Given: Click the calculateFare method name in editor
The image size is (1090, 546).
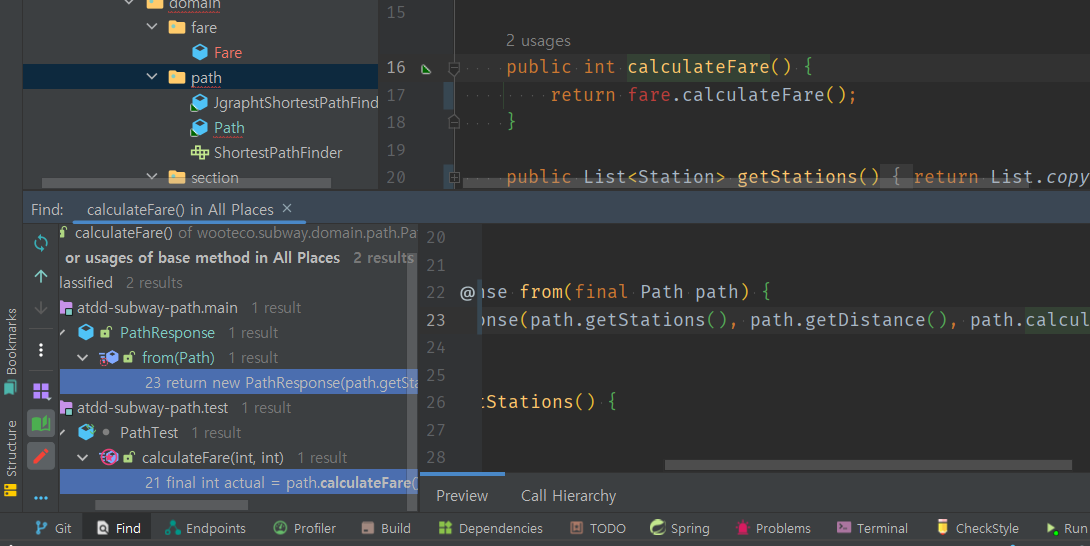Looking at the screenshot, I should pyautogui.click(x=699, y=67).
